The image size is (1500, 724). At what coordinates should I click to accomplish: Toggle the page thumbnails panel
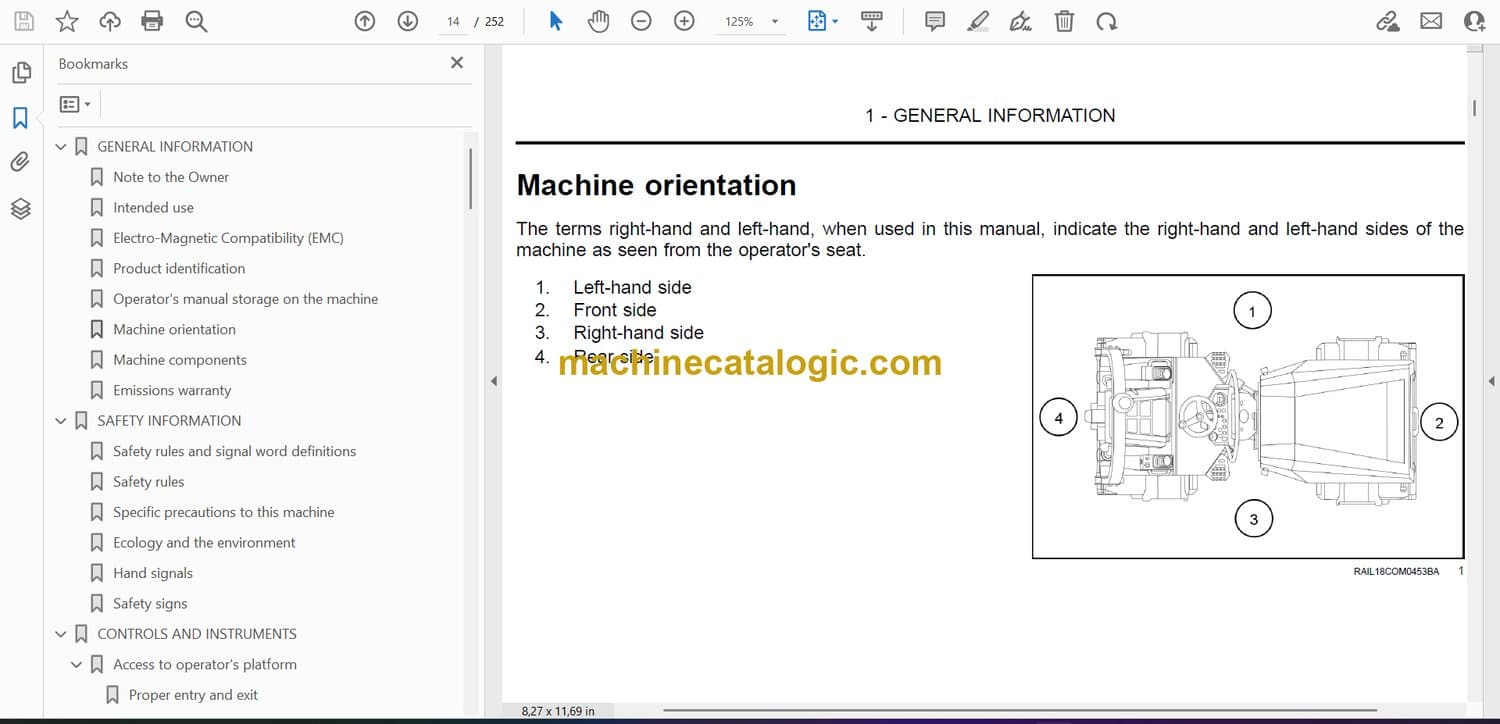pos(20,72)
